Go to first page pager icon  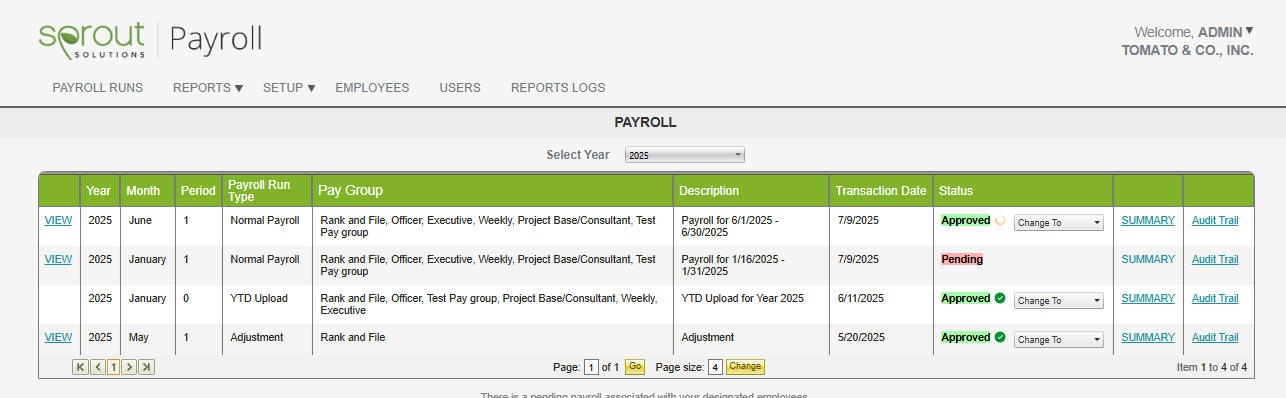81,367
